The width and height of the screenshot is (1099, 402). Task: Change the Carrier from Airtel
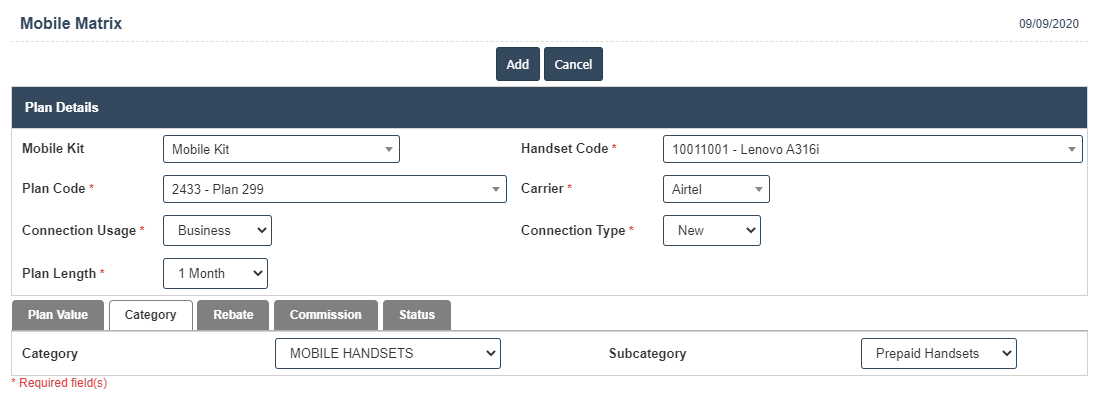click(x=715, y=189)
